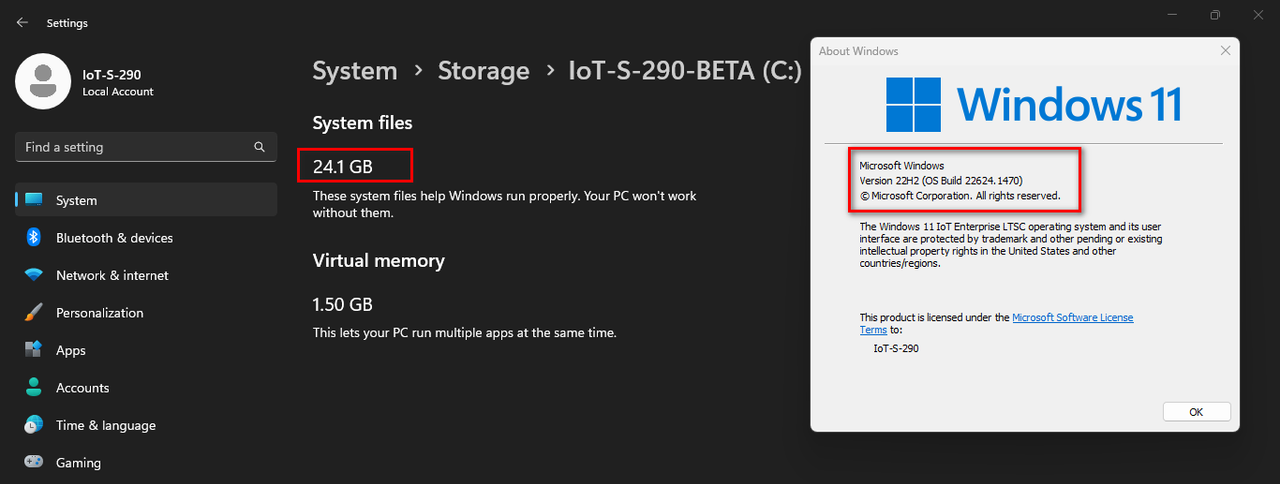Click the search magnifier icon
1280x484 pixels.
click(x=260, y=147)
